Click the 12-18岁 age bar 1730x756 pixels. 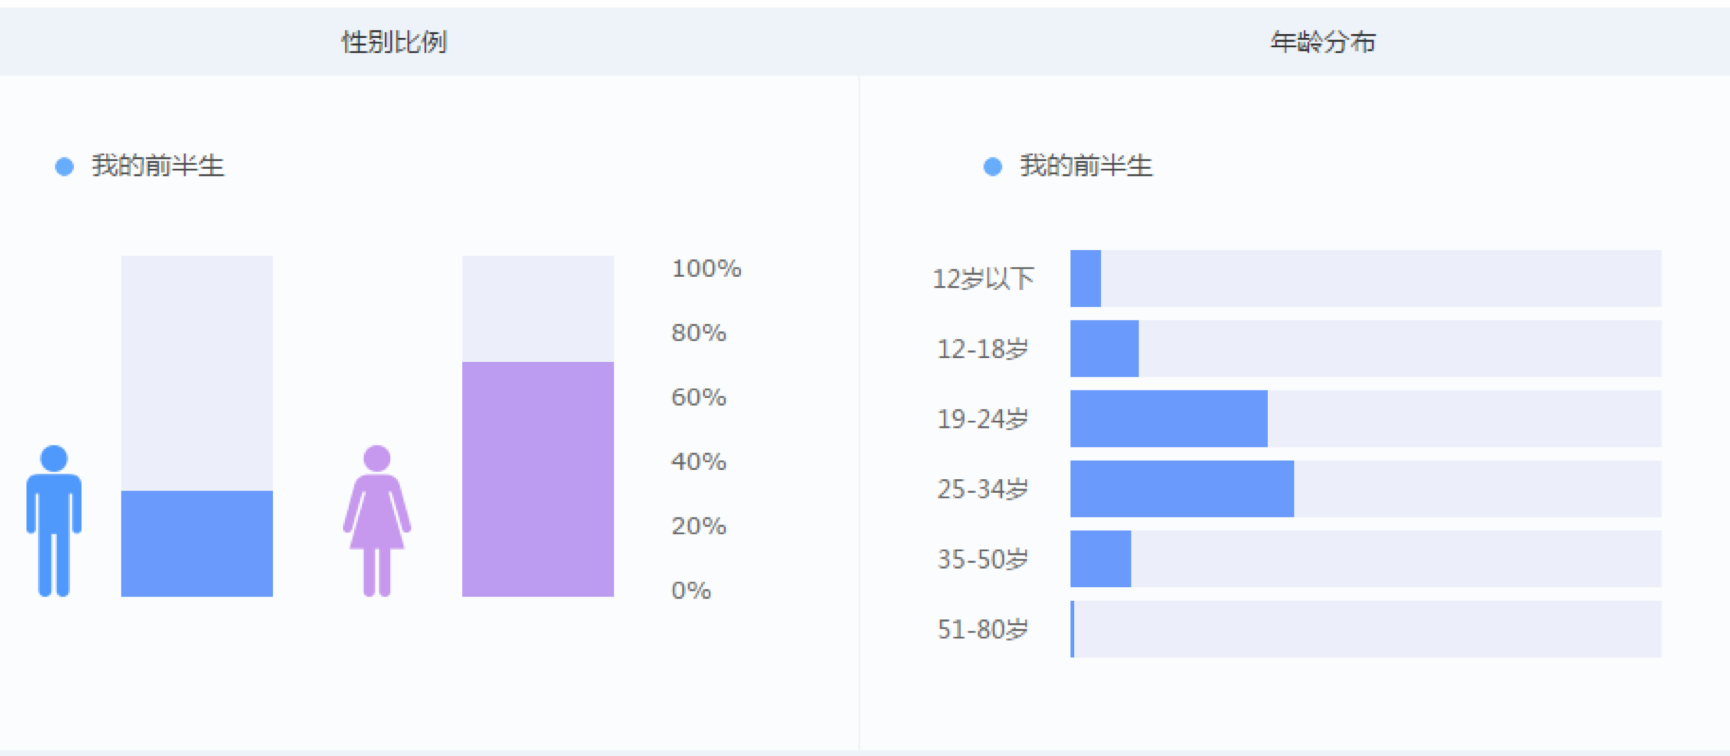pyautogui.click(x=1104, y=349)
